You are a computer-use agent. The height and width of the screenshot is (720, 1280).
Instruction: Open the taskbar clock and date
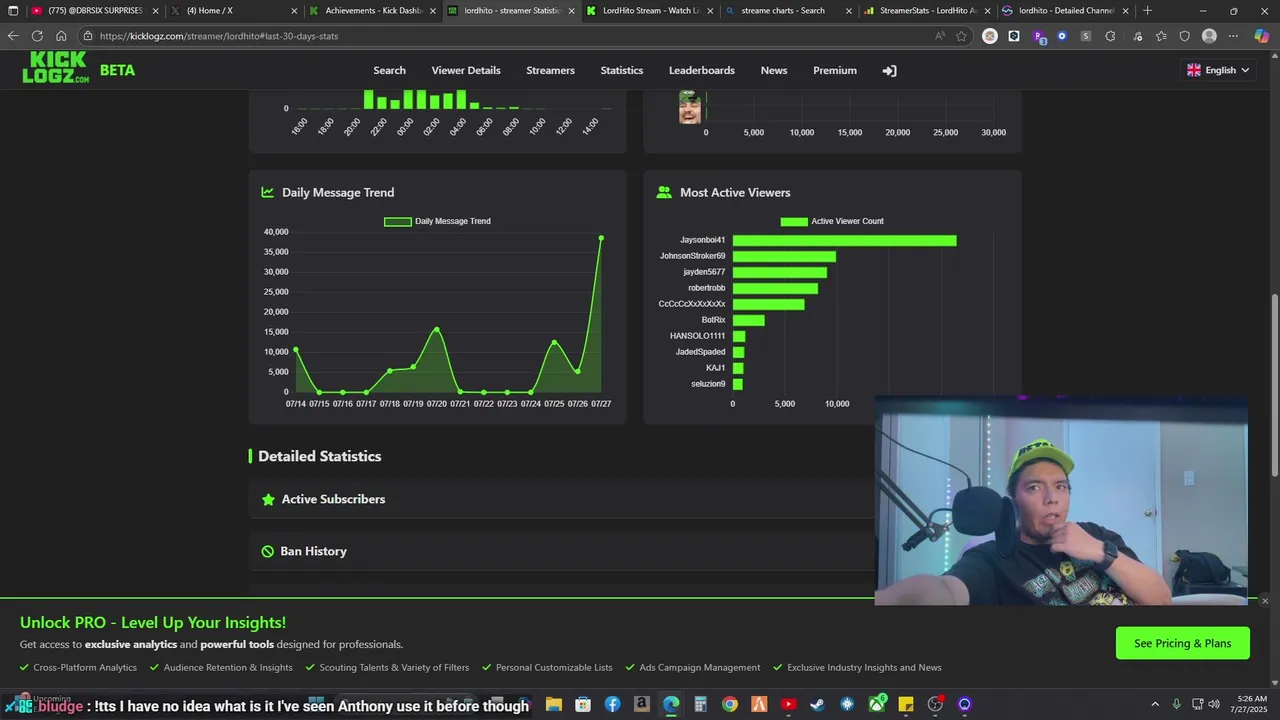(x=1250, y=704)
